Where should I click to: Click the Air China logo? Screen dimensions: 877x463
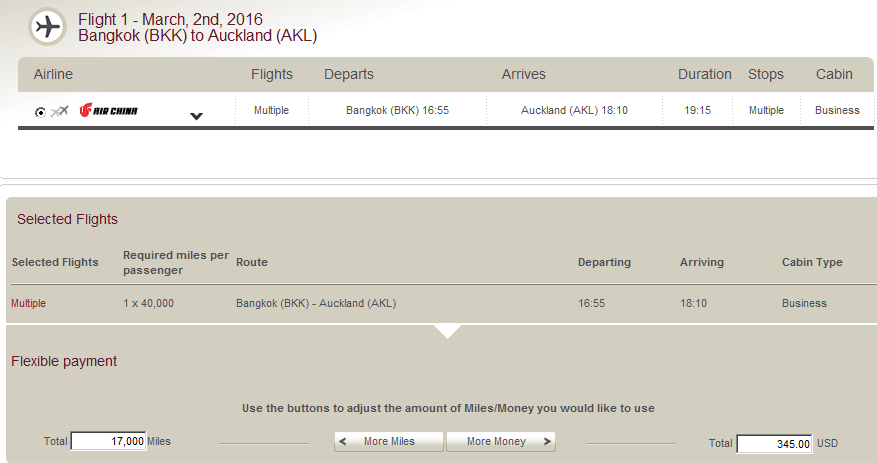coord(108,111)
